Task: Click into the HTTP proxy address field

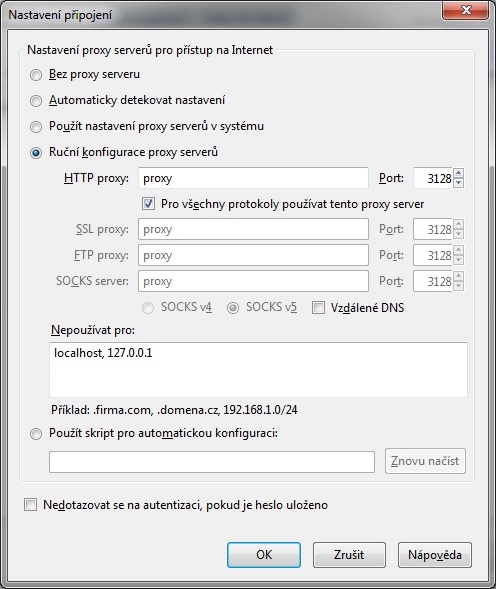Action: [253, 178]
